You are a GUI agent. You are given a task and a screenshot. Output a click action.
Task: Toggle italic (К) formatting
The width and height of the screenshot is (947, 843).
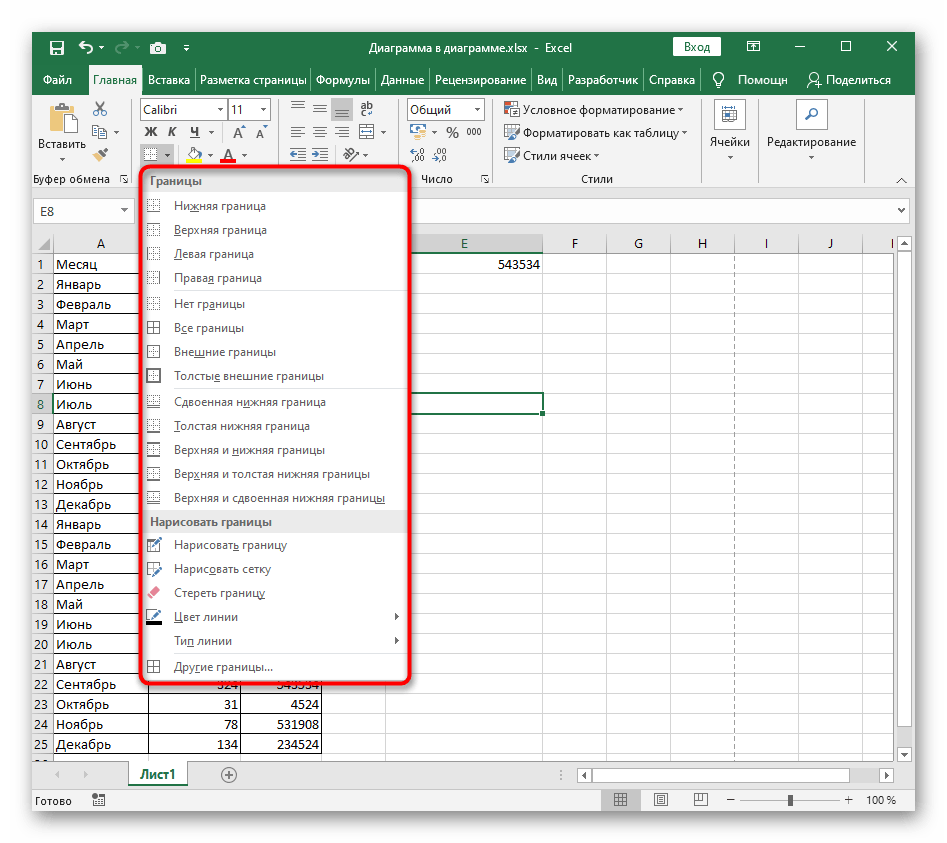pos(172,132)
